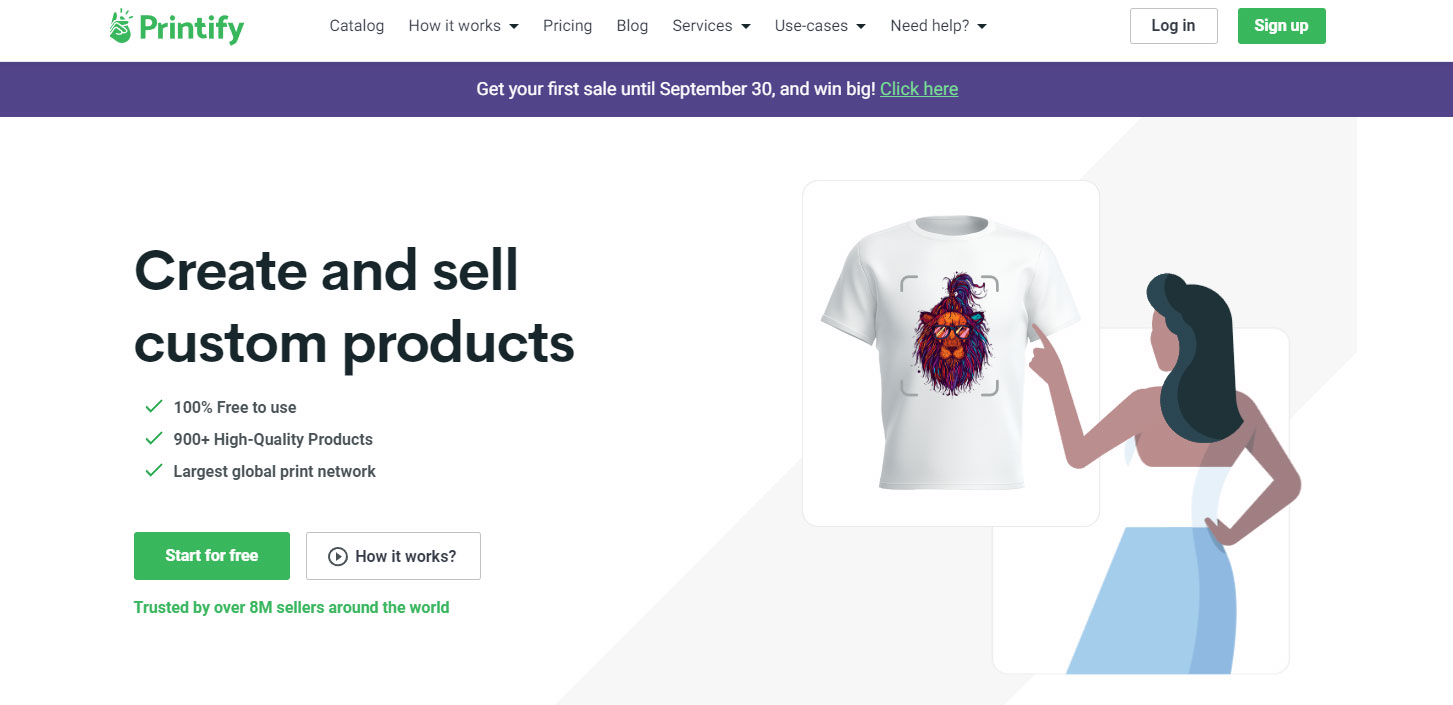Screen dimensions: 1453x705
Task: Follow the Click here banner link
Action: (919, 89)
